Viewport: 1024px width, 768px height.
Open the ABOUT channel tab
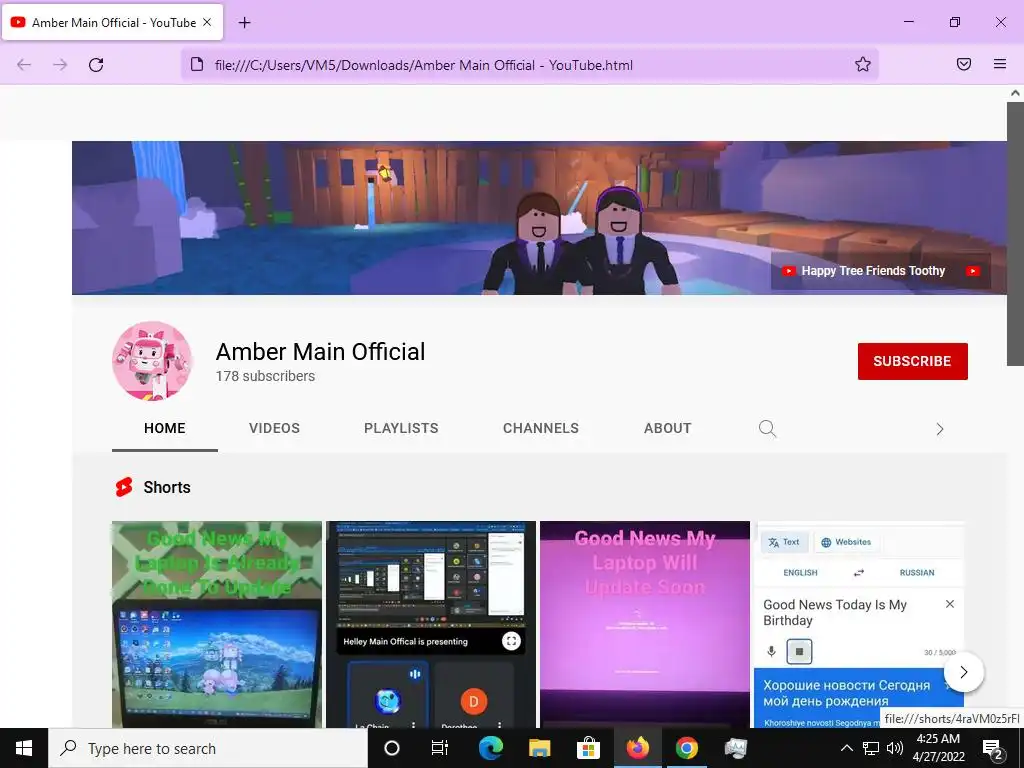667,428
